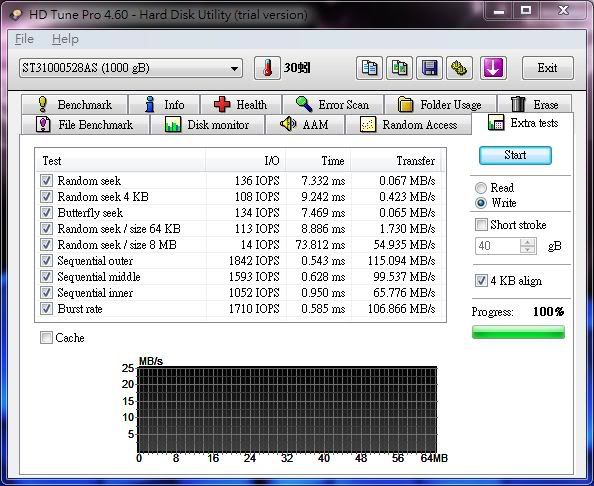This screenshot has width=594, height=486.
Task: Switch to the Erase tab
Action: coord(535,104)
